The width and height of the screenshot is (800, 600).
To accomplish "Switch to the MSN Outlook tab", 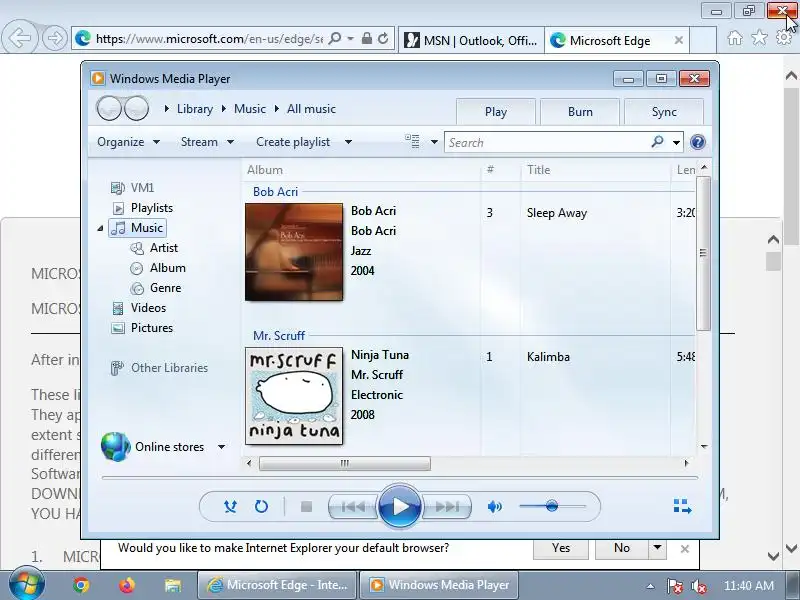I will coord(471,40).
